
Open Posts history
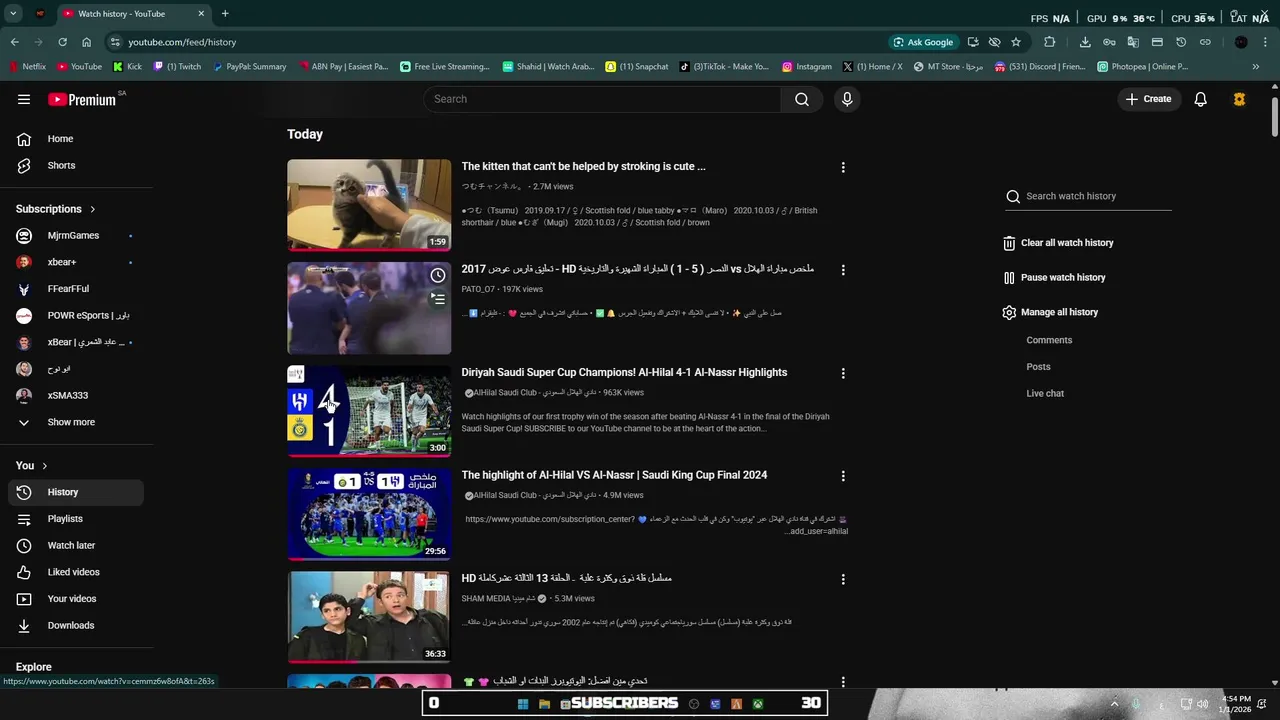1038,367
